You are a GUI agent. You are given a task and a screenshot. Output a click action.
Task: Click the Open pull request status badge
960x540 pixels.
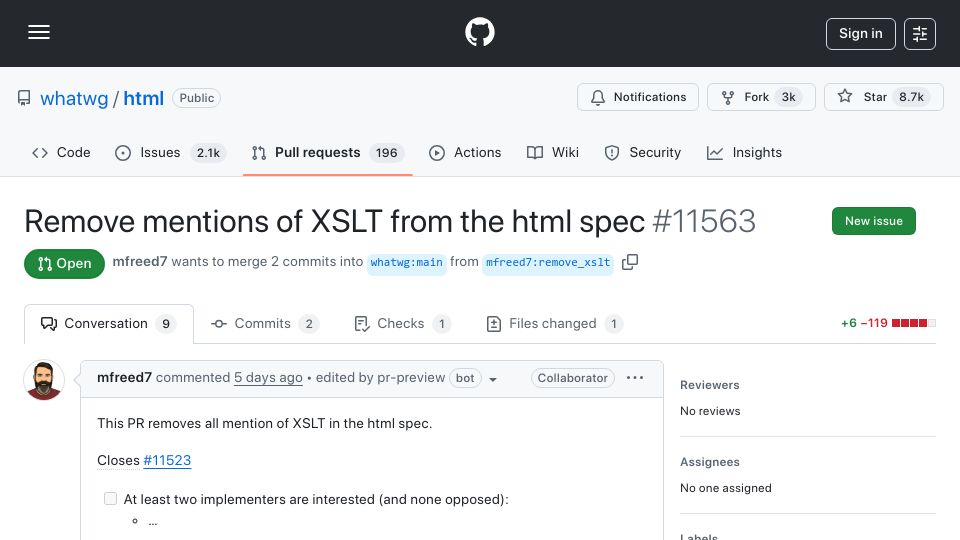(64, 264)
